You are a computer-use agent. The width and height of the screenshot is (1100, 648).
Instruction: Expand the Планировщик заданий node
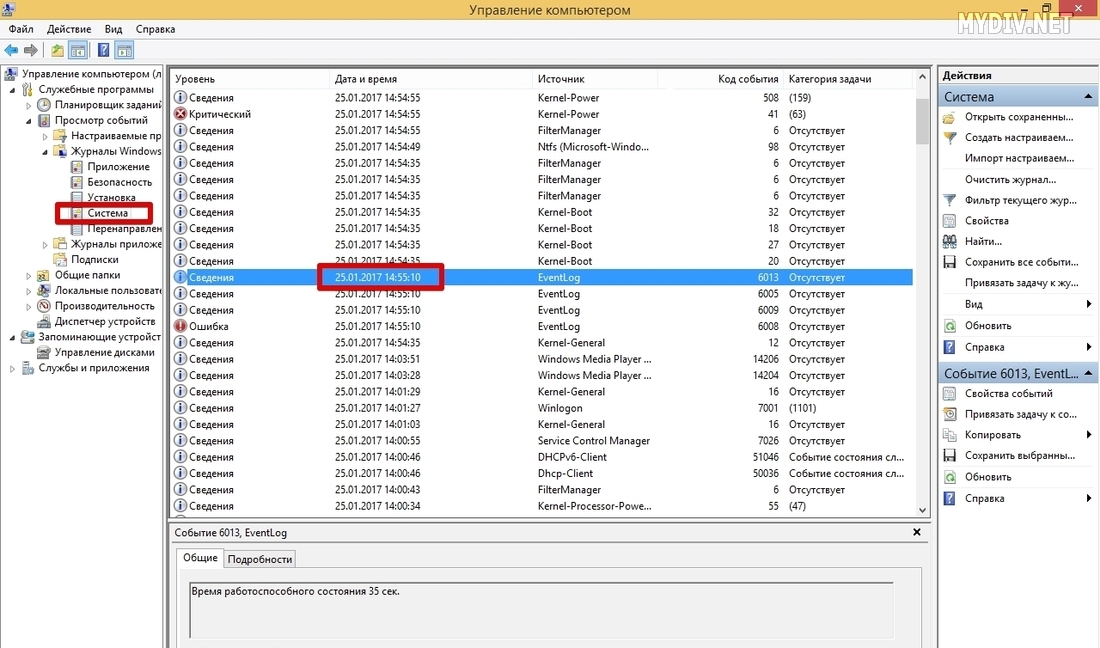pyautogui.click(x=29, y=105)
